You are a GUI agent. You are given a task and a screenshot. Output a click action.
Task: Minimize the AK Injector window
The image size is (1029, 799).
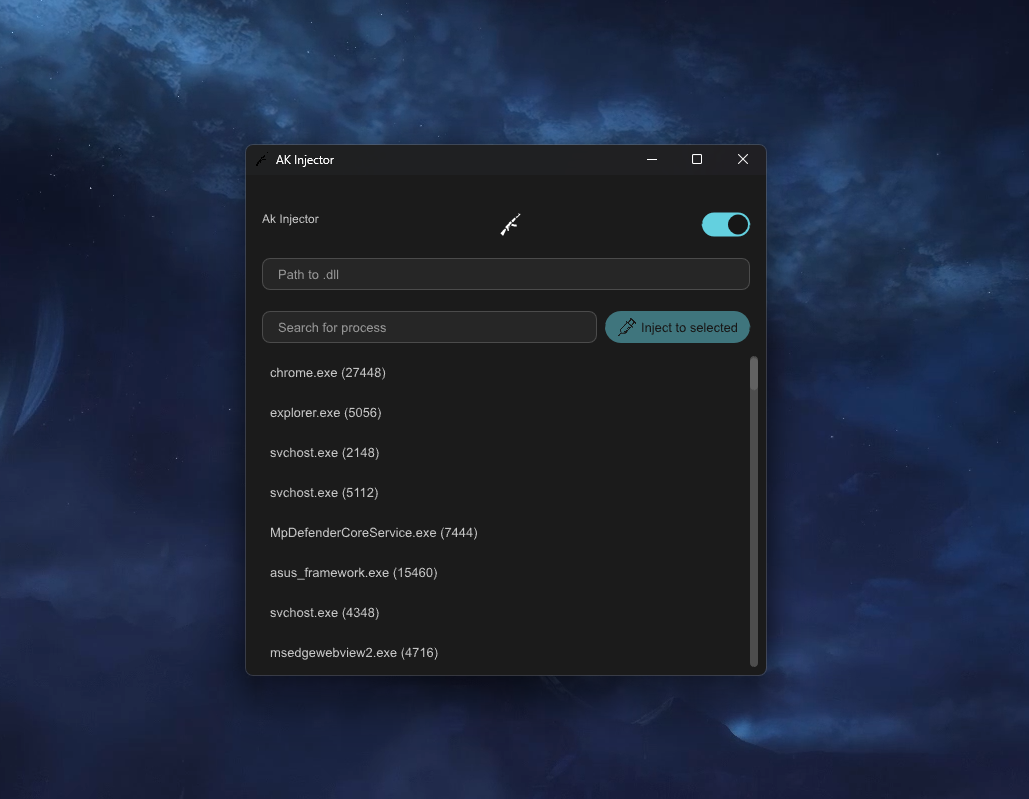pos(651,159)
